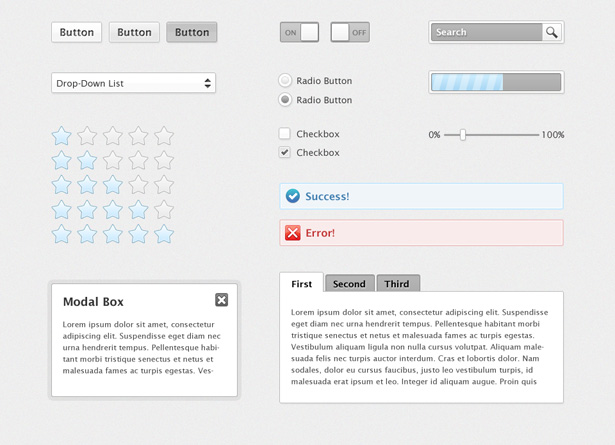
Task: Click the Success! alert message
Action: point(422,196)
